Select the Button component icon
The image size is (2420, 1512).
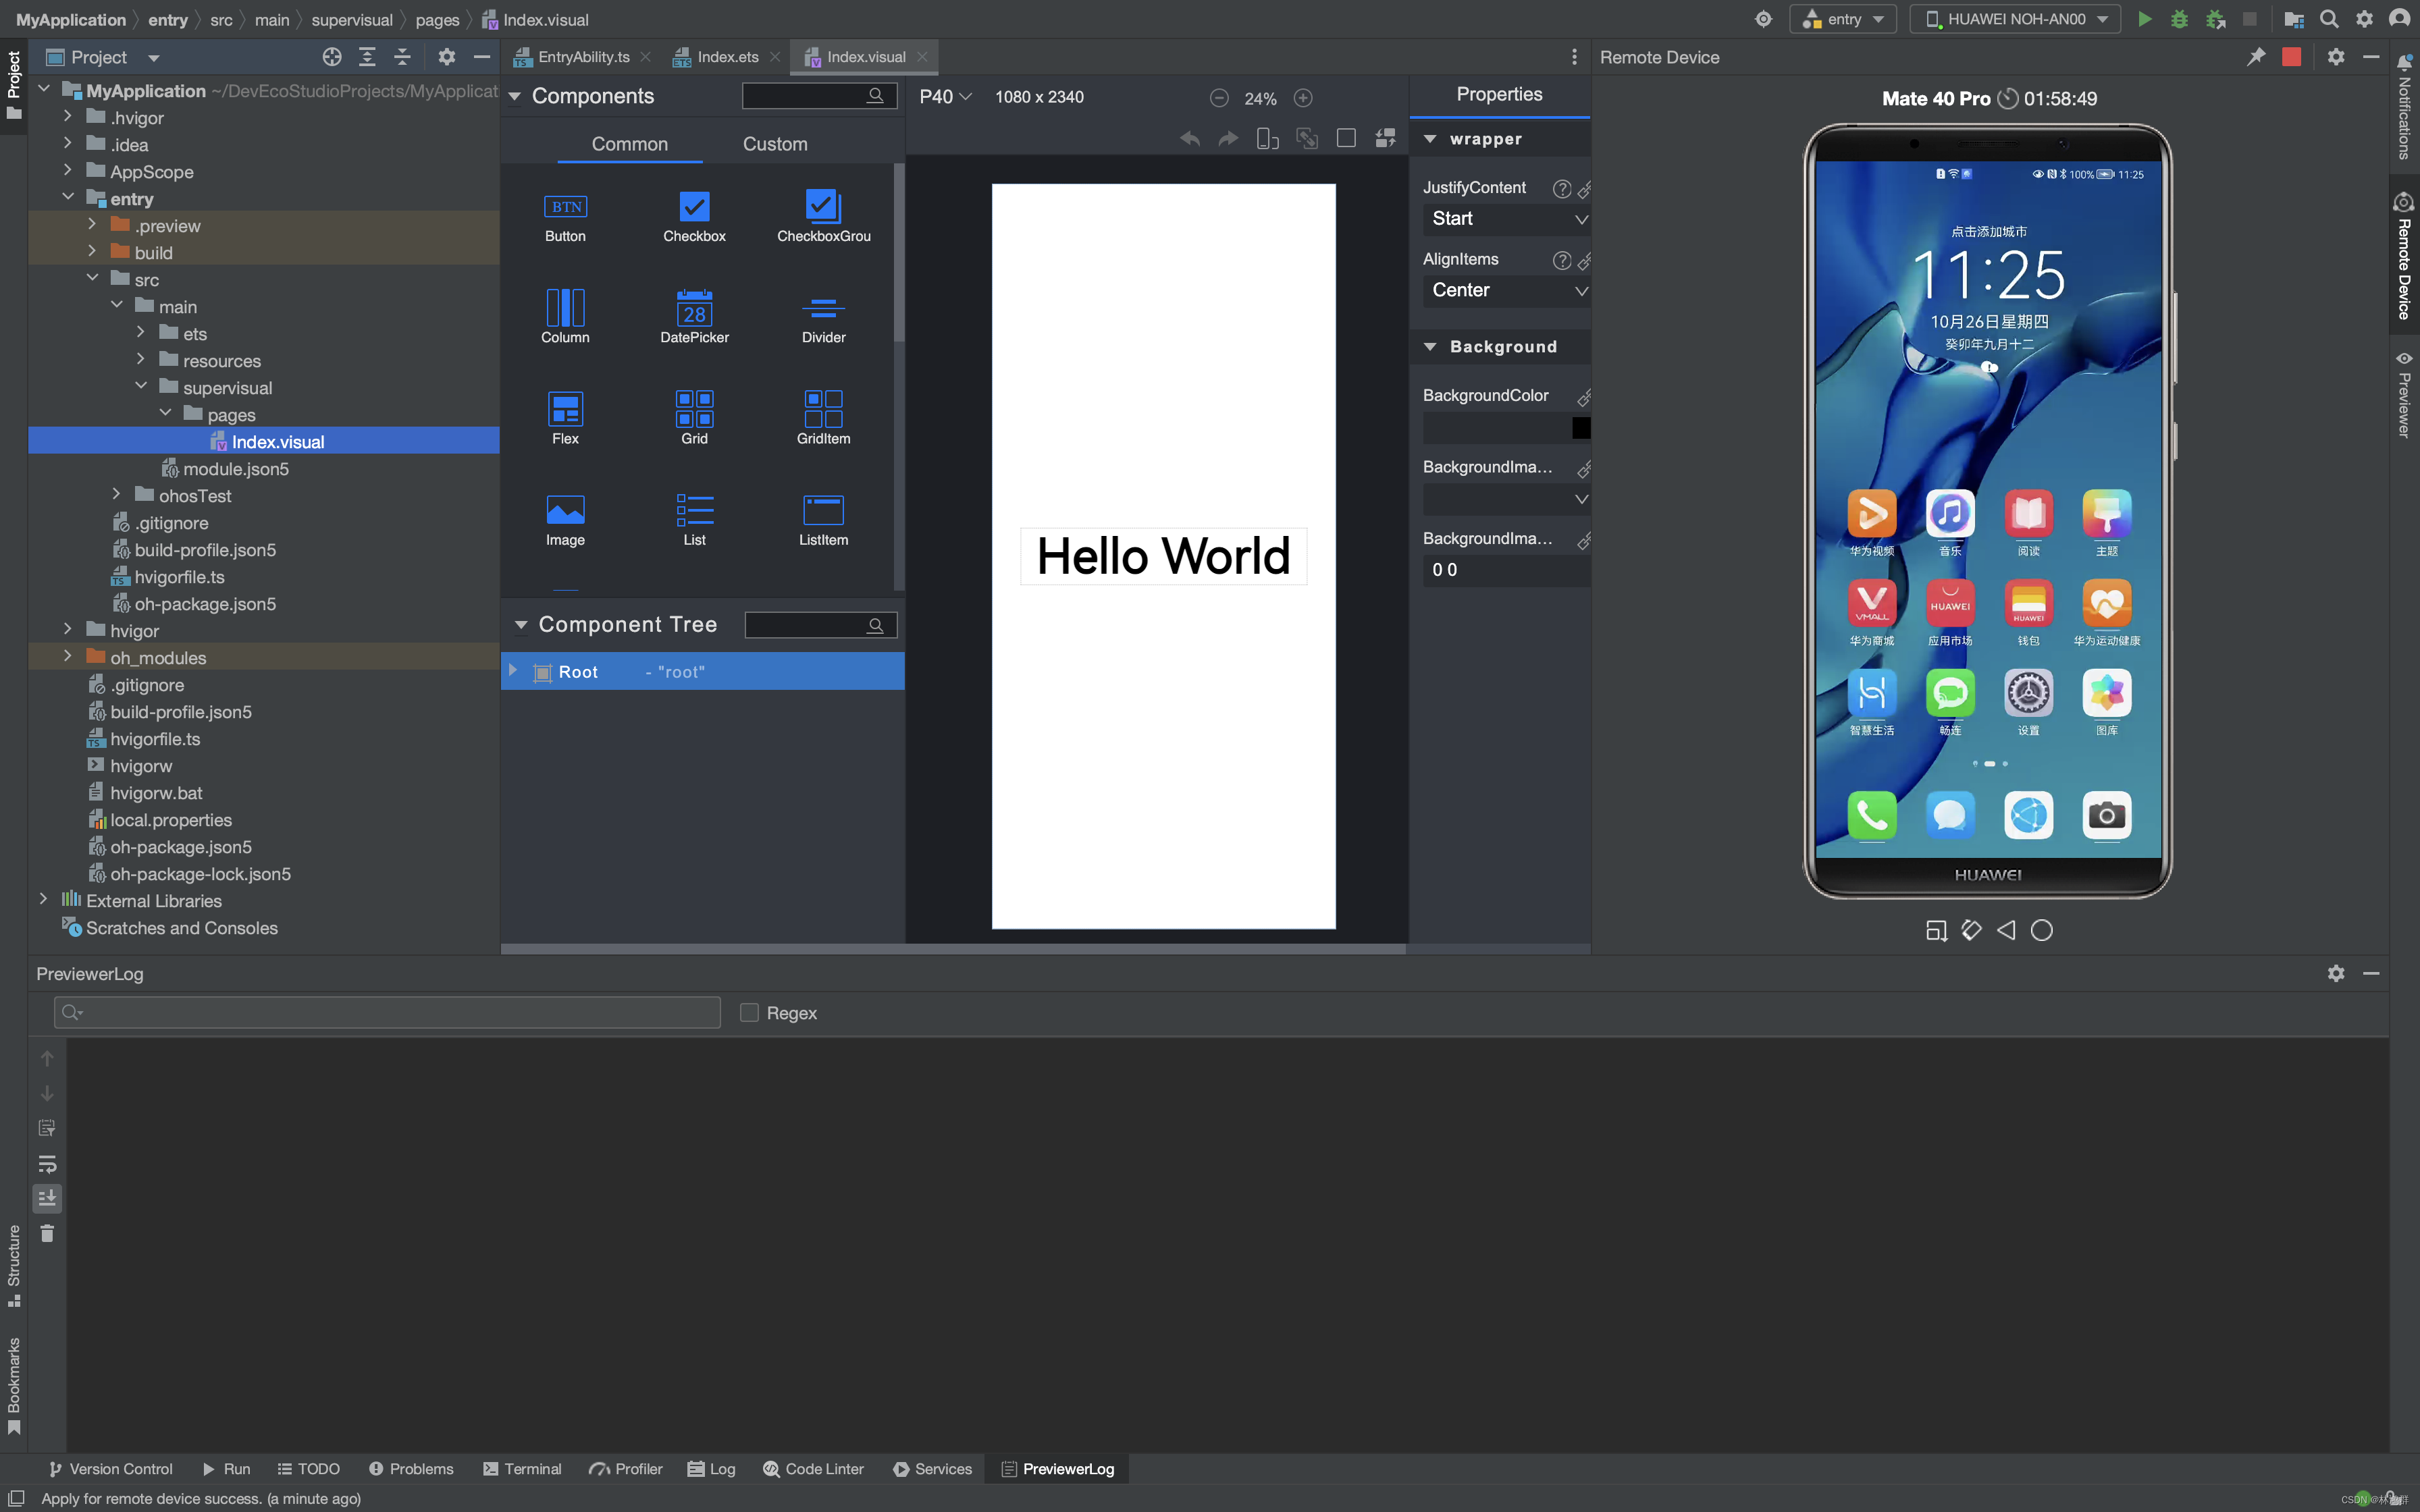point(565,207)
